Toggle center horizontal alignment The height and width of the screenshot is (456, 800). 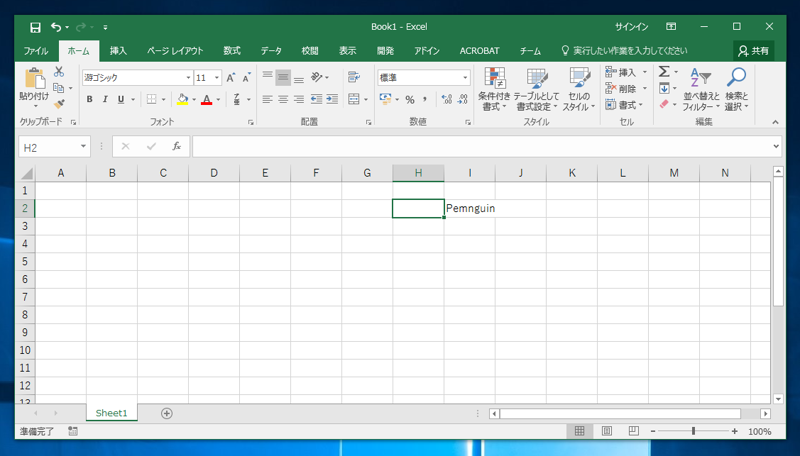(x=283, y=99)
